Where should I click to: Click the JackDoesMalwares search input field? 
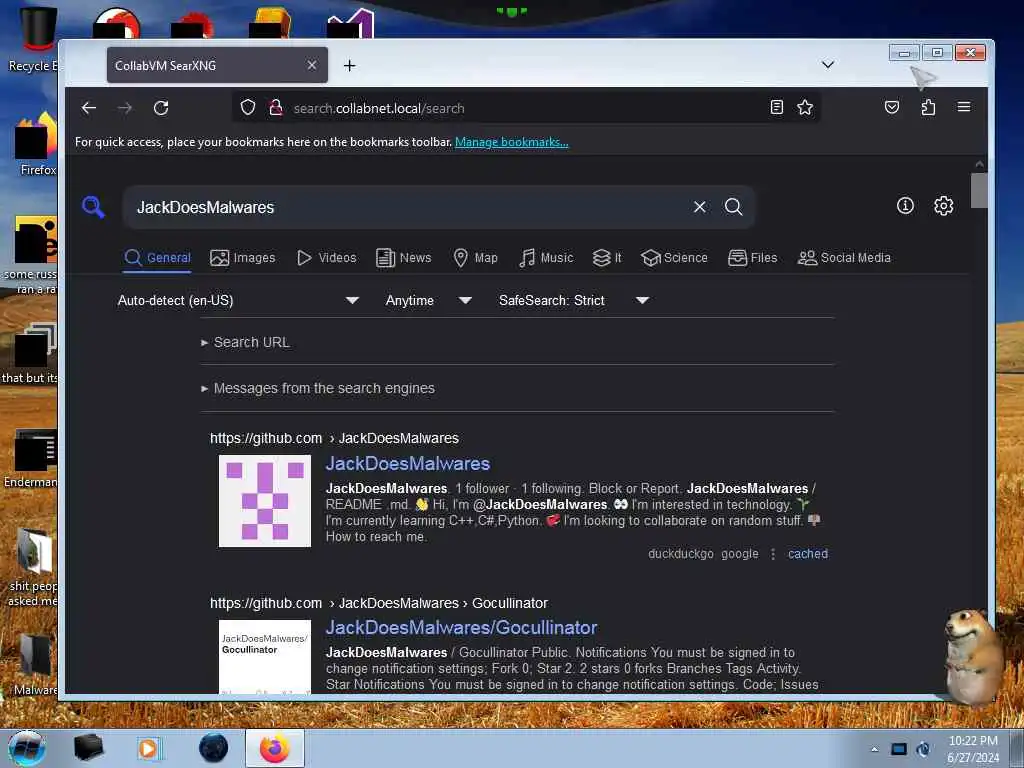408,207
